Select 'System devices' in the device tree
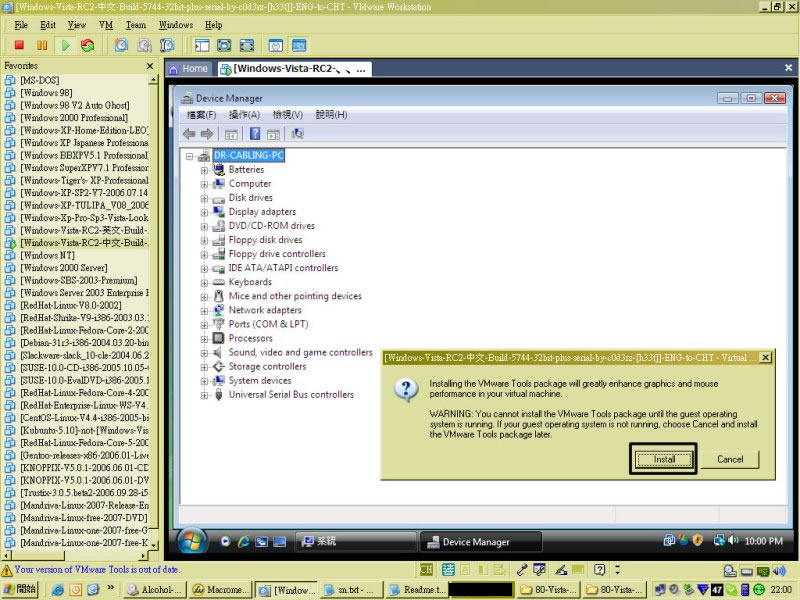 click(260, 381)
